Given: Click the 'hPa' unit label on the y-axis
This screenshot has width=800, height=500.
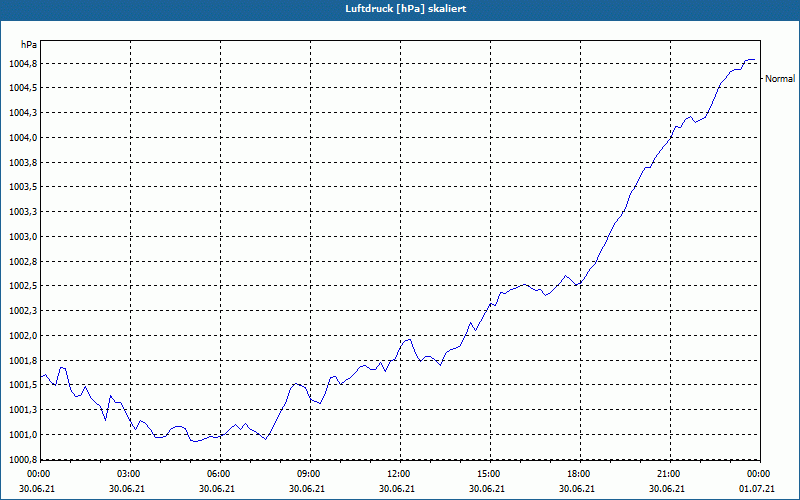Looking at the screenshot, I should pyautogui.click(x=29, y=45).
